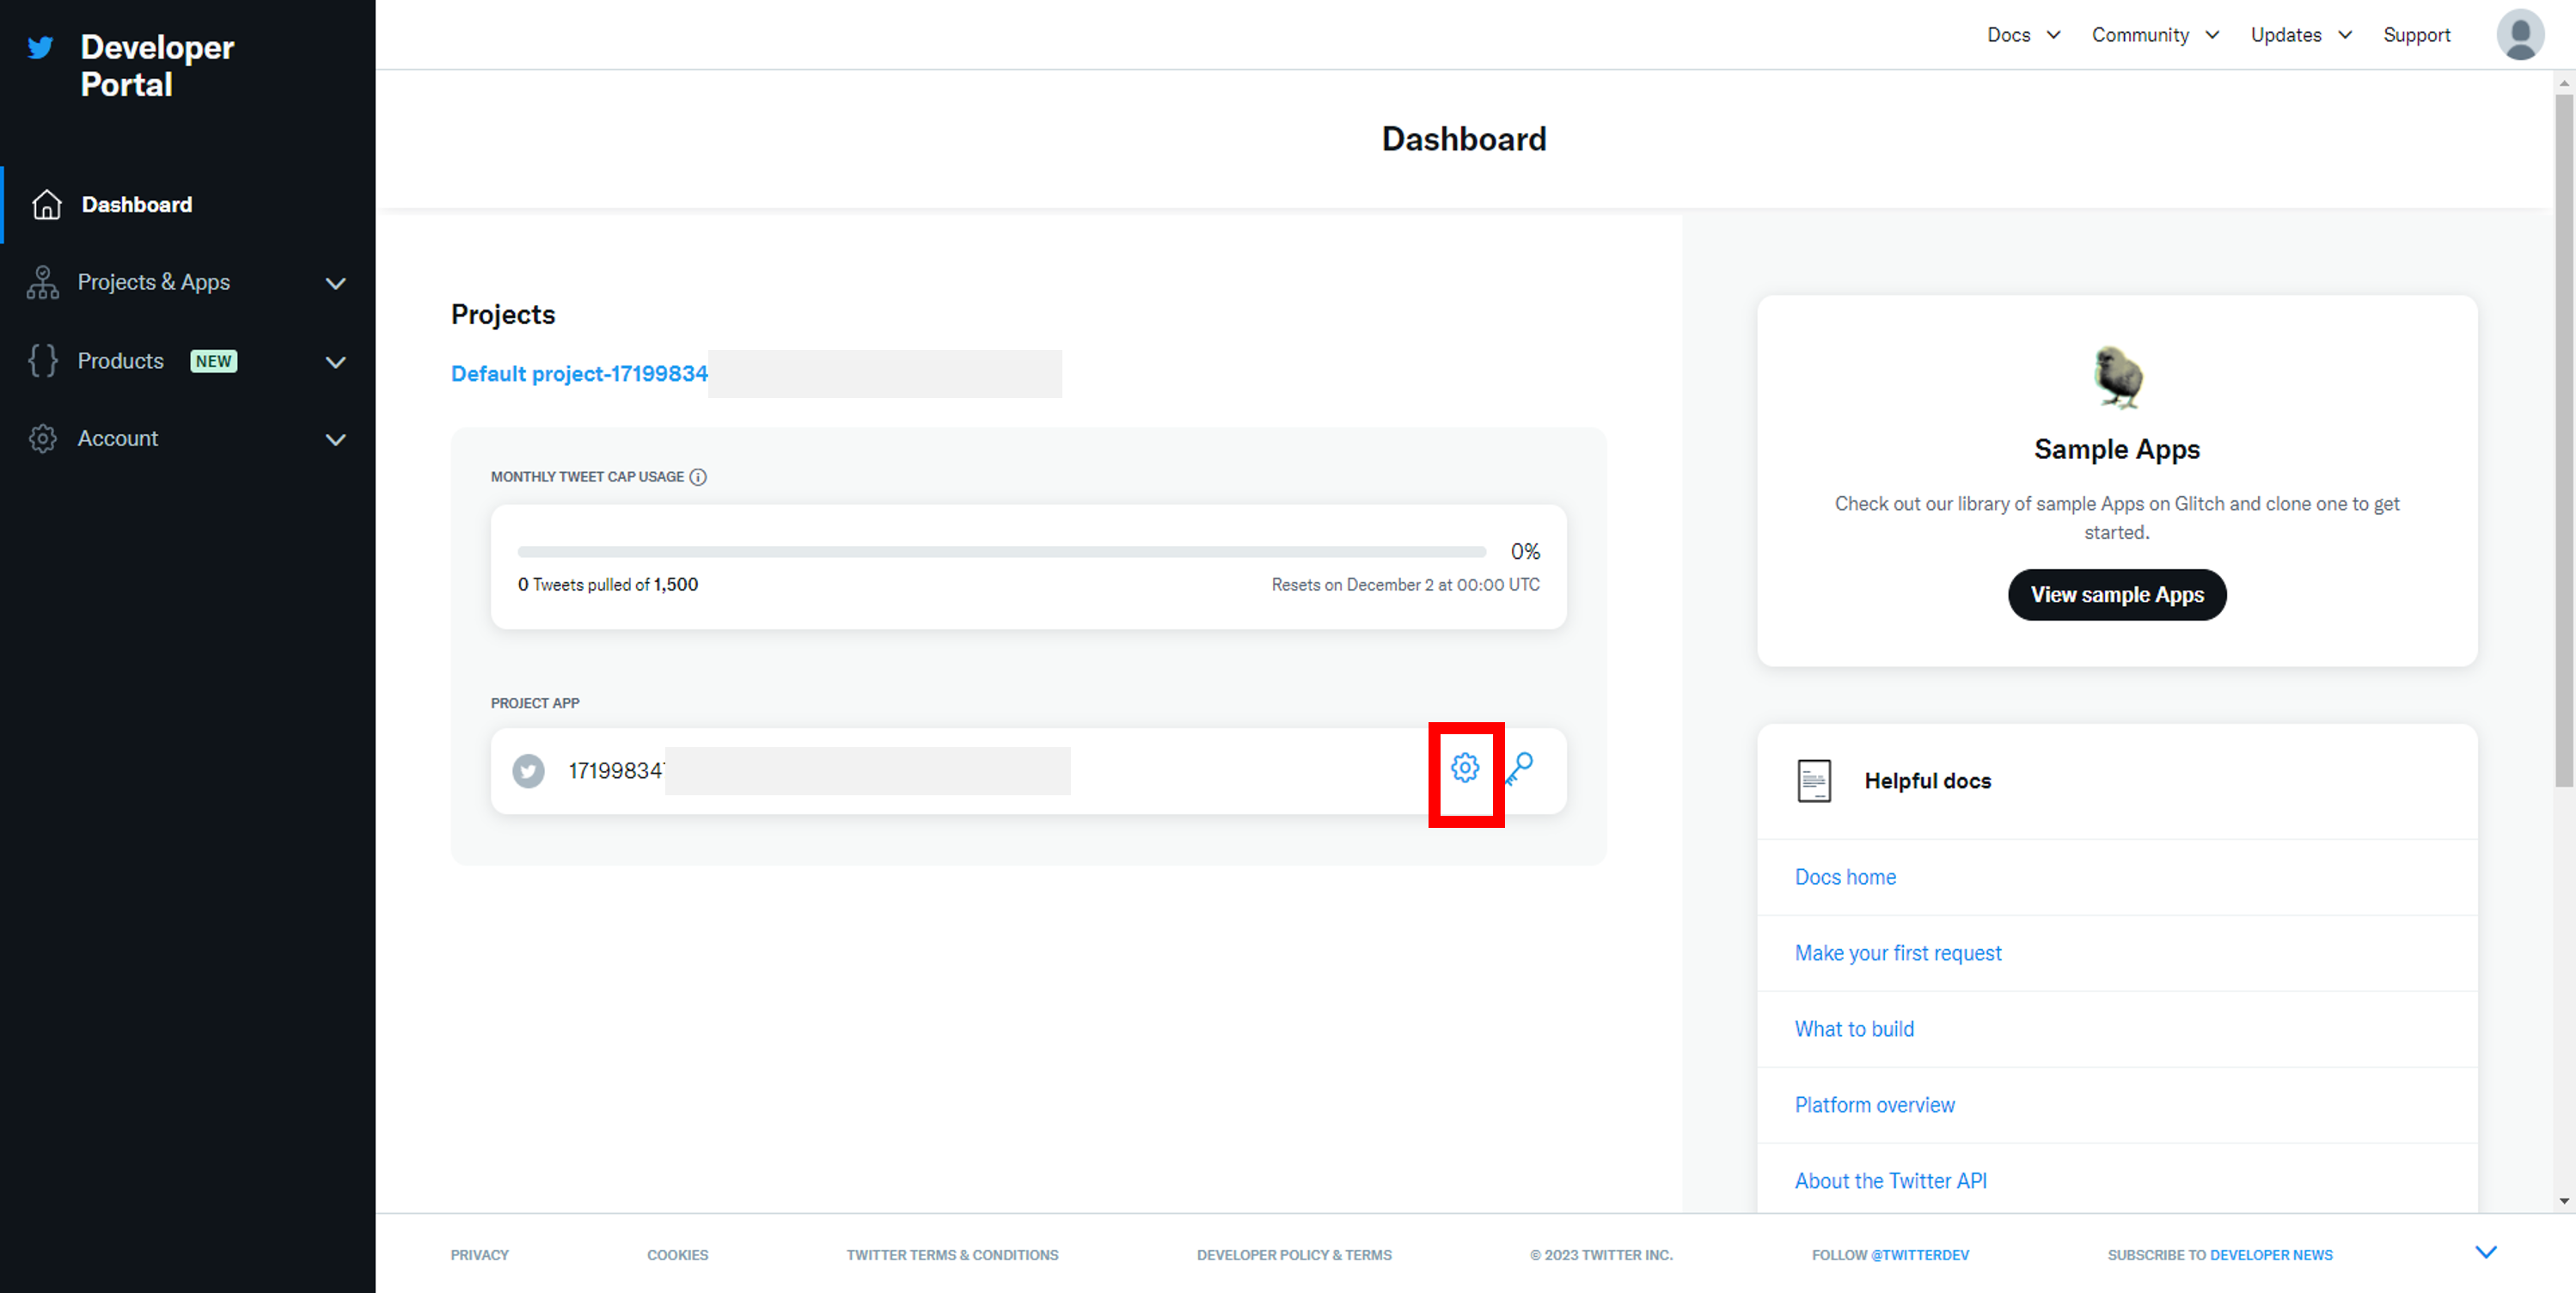Click the Developer Portal title
The width and height of the screenshot is (2576, 1293).
tap(157, 66)
